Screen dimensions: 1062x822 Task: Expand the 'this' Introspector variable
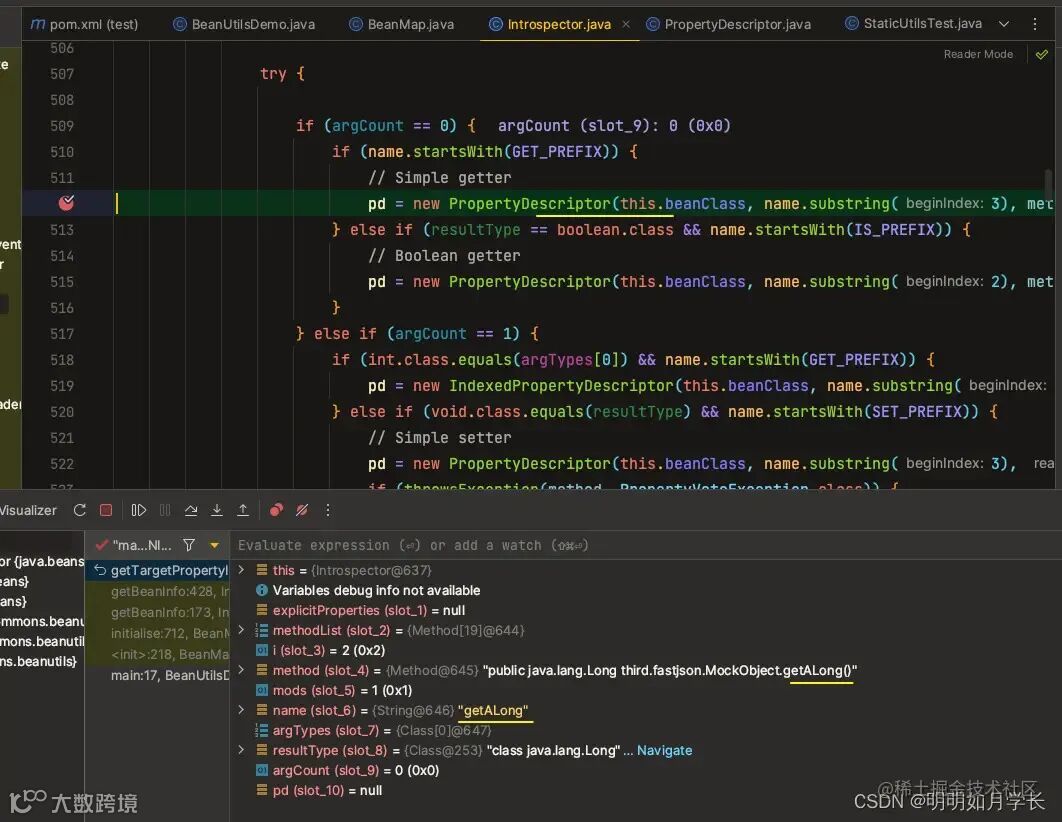tap(241, 570)
